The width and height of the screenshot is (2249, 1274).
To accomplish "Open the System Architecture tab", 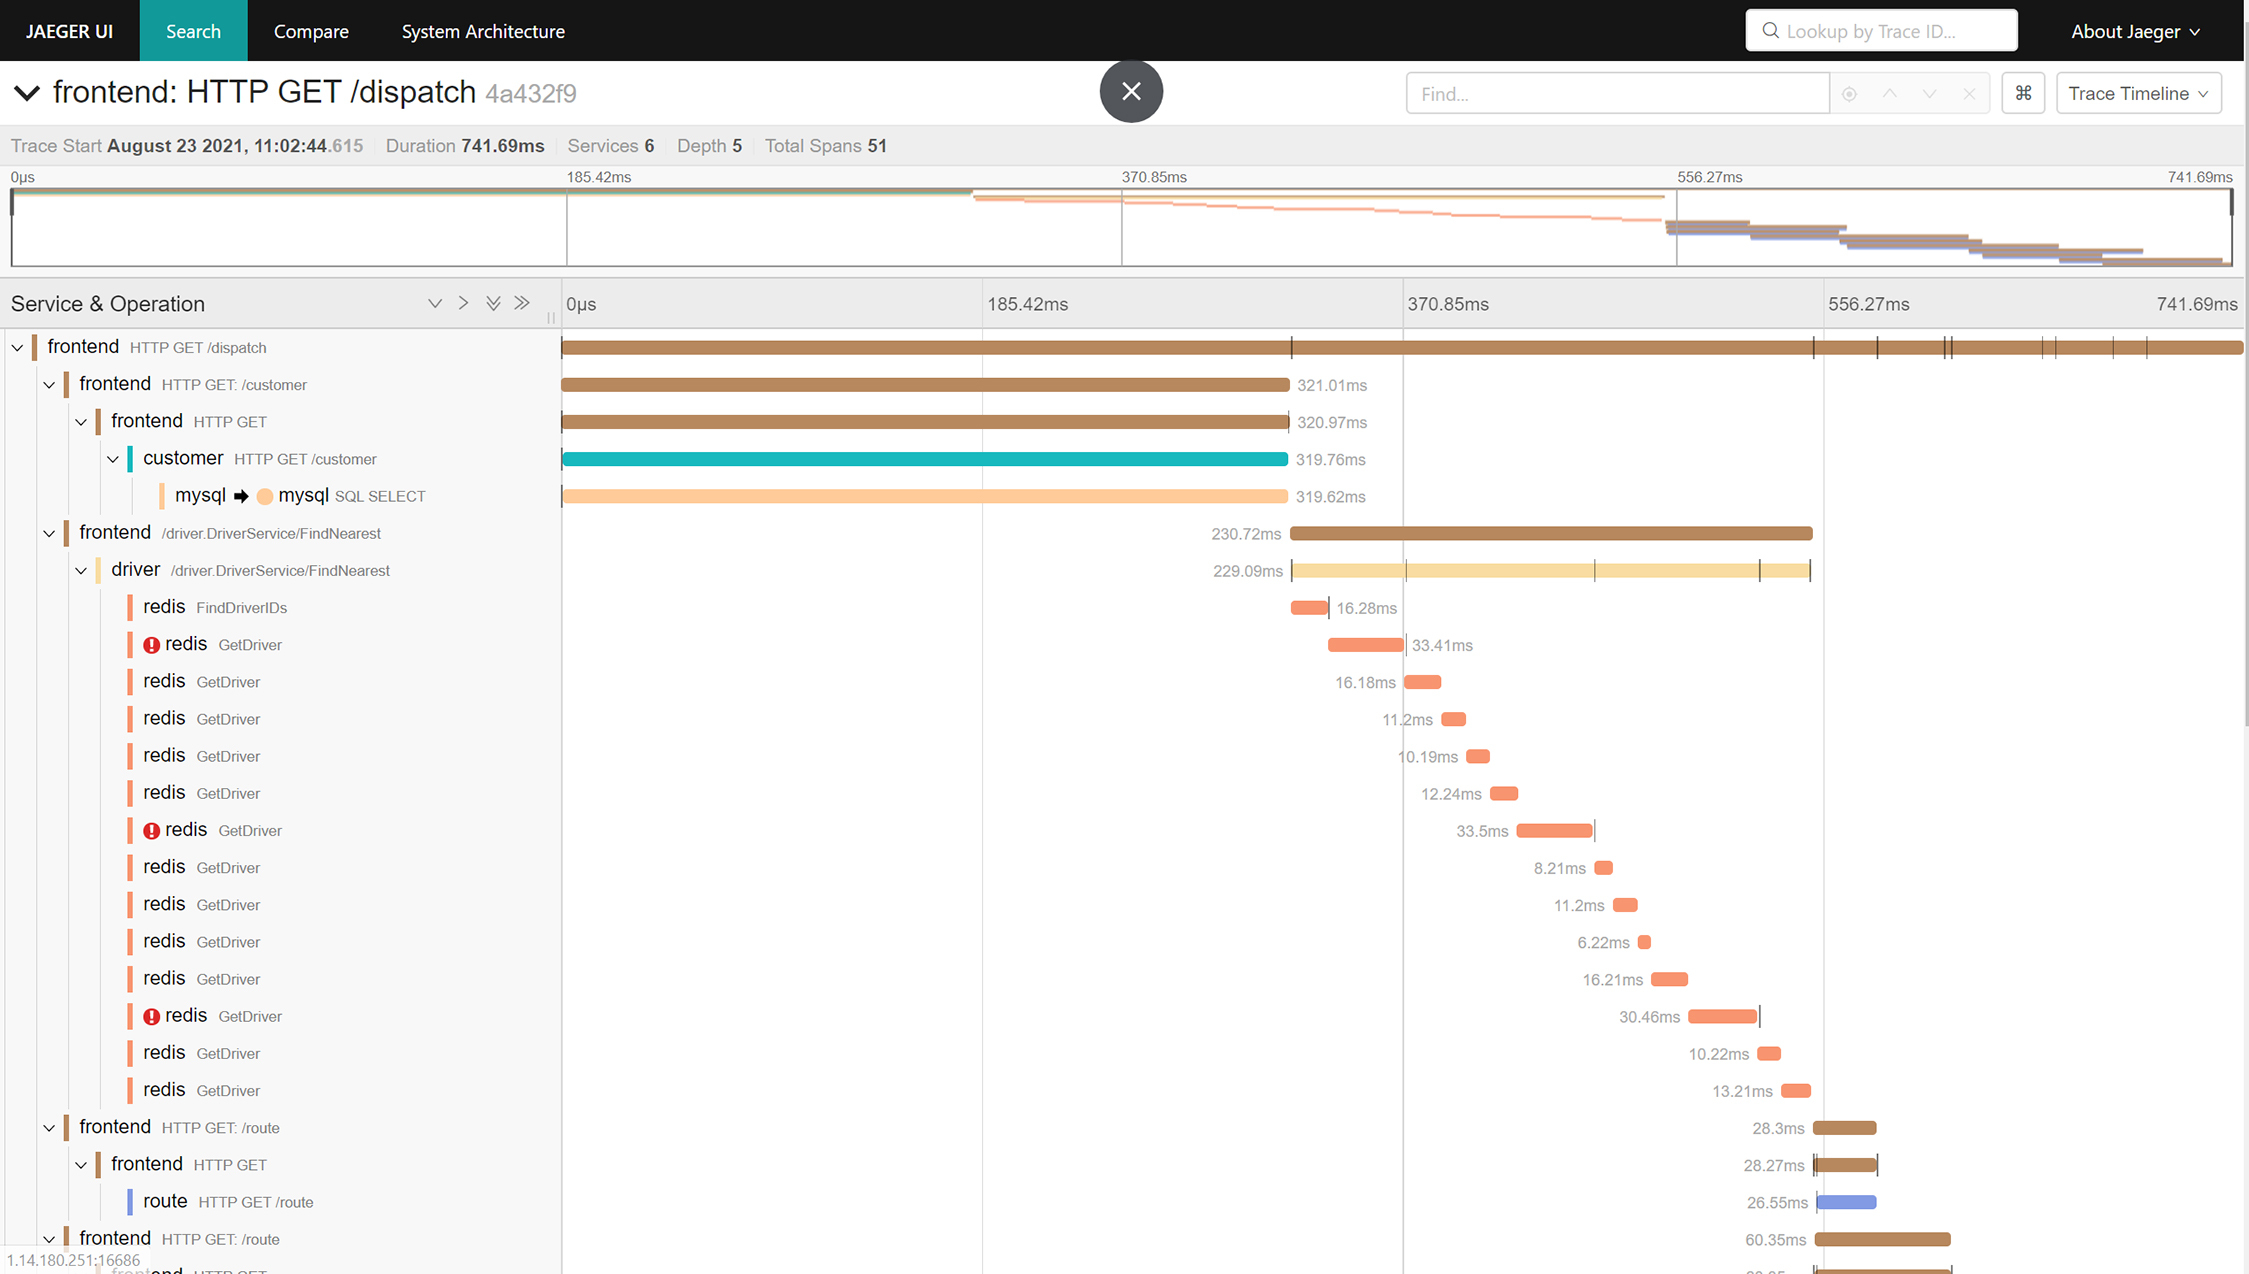I will tap(483, 31).
